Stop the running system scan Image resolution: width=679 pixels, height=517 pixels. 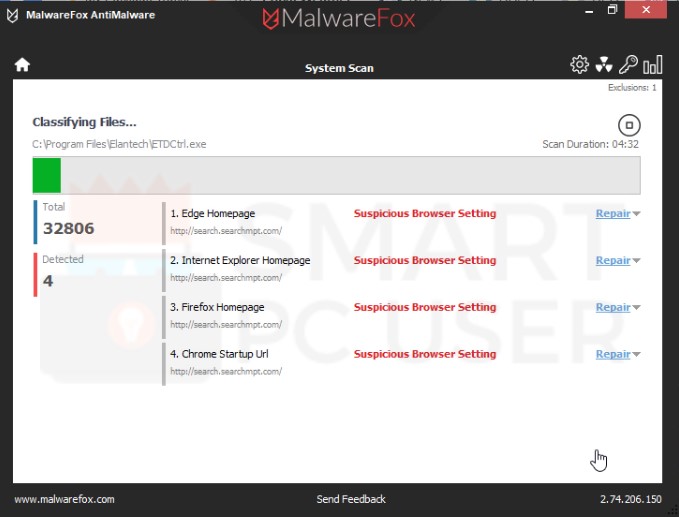[x=629, y=126]
